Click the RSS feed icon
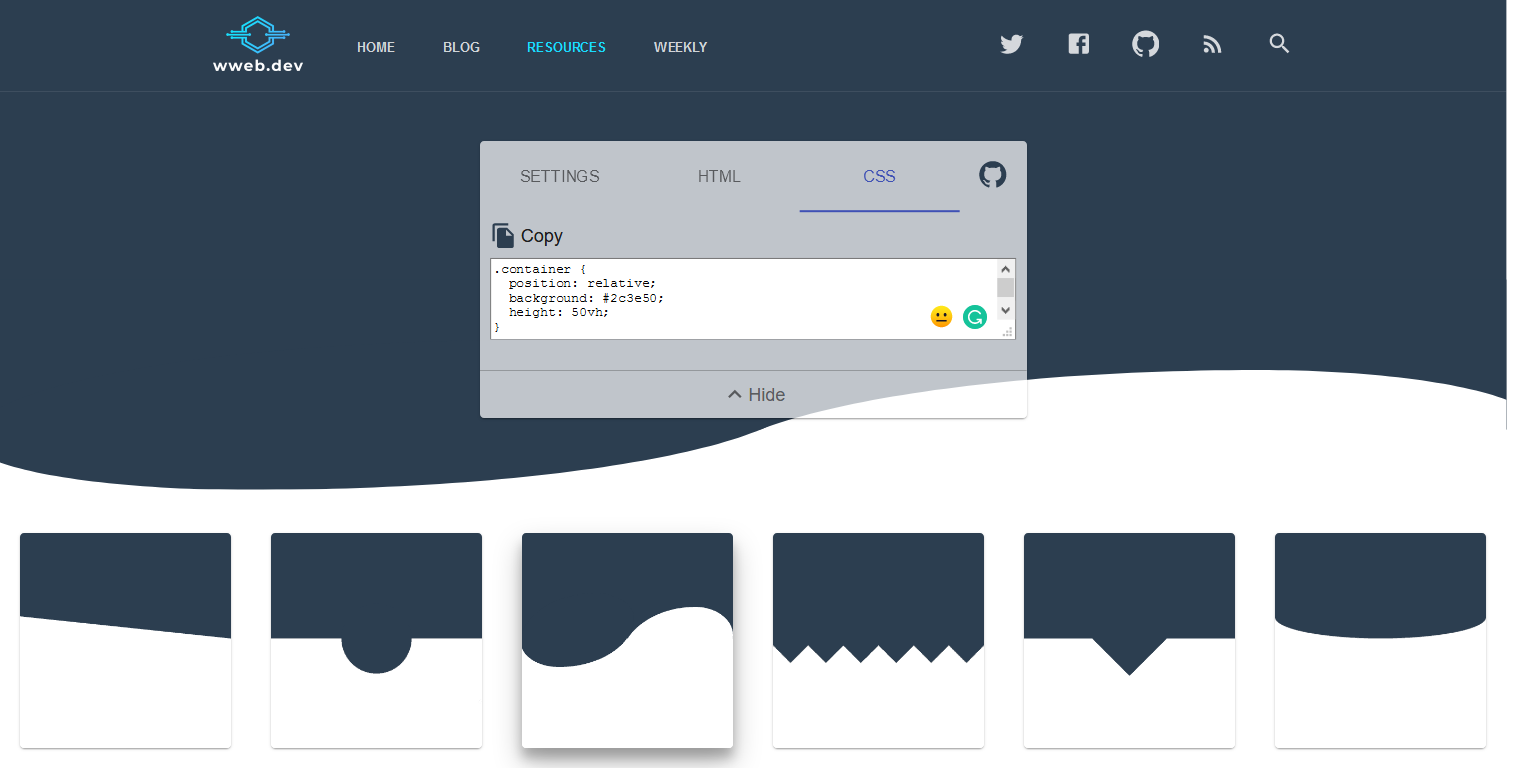Screen dimensions: 1537x768 point(1212,44)
